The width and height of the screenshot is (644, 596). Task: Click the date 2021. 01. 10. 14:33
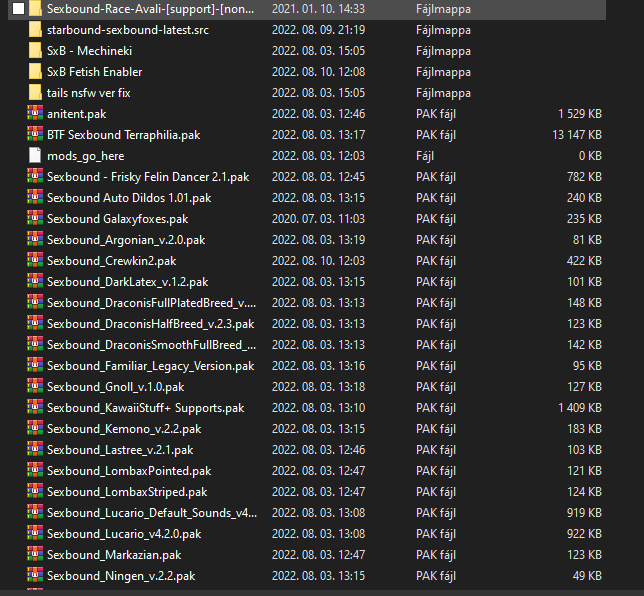pyautogui.click(x=318, y=9)
